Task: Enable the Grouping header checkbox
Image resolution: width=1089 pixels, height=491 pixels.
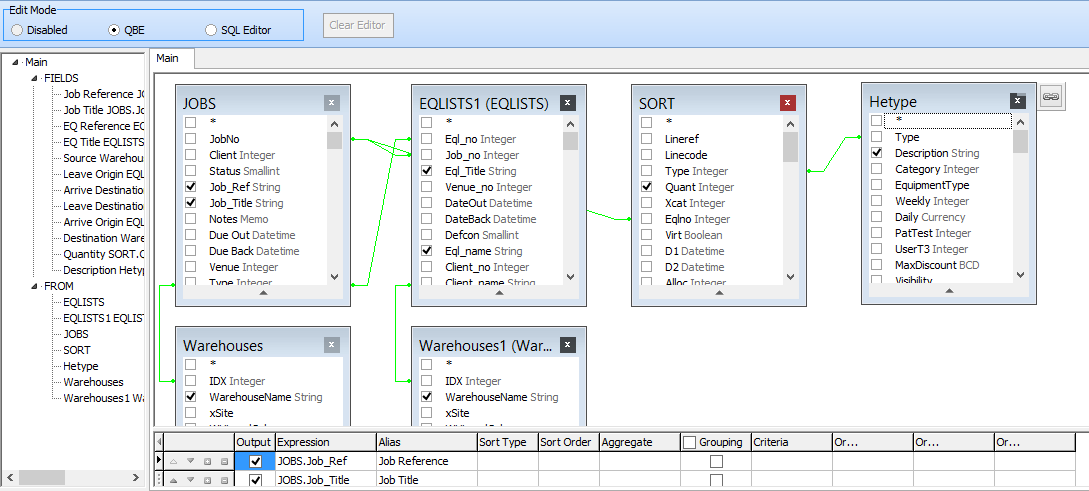Action: click(x=689, y=442)
